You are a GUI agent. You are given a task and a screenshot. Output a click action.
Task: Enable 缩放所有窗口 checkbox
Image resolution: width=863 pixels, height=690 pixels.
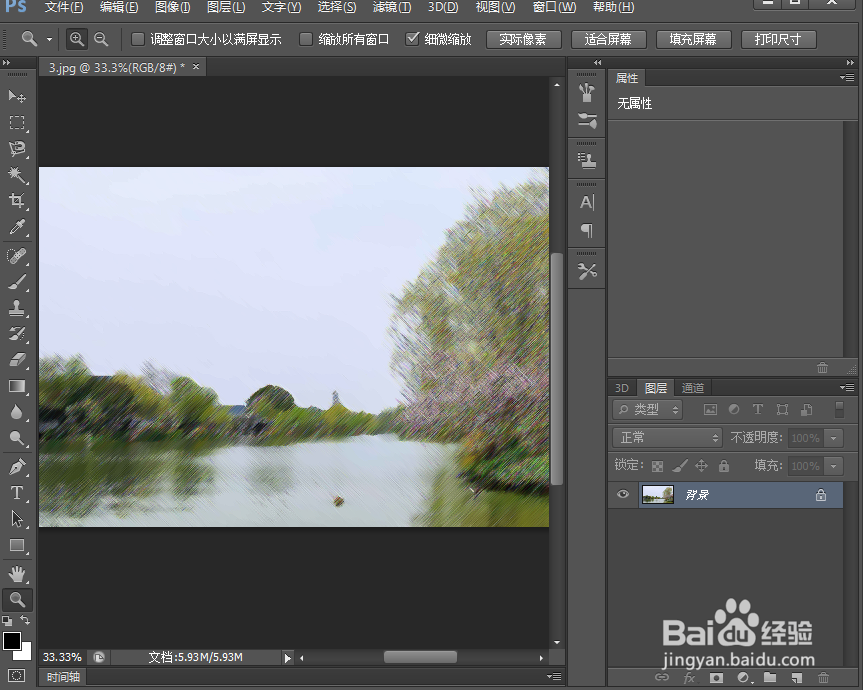click(305, 40)
